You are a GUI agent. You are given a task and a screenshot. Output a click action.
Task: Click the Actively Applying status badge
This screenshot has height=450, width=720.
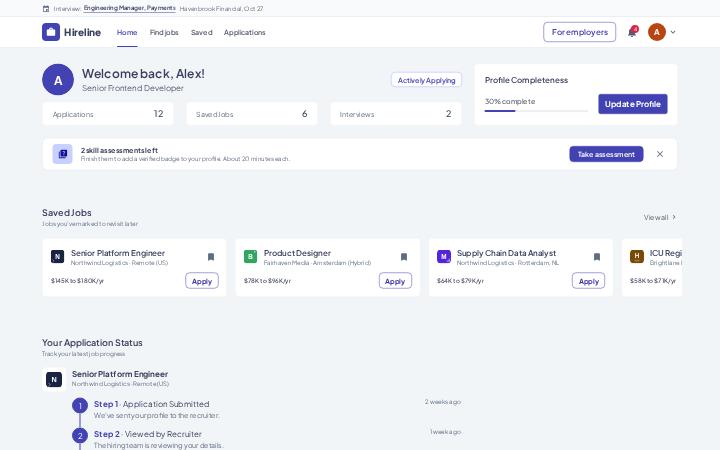(426, 80)
